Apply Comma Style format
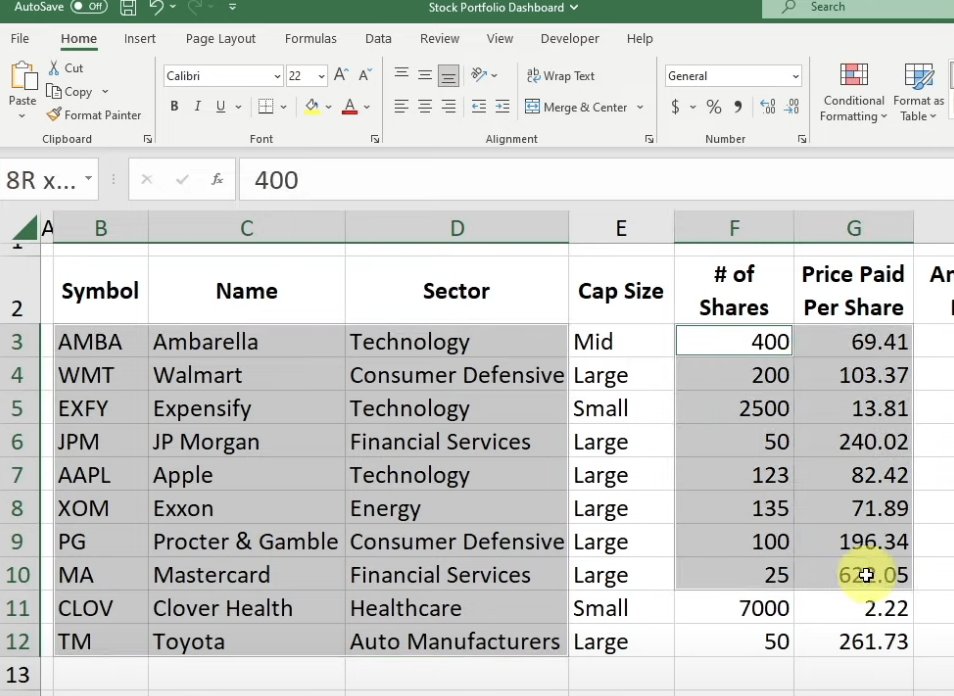This screenshot has width=954, height=696. (x=738, y=107)
